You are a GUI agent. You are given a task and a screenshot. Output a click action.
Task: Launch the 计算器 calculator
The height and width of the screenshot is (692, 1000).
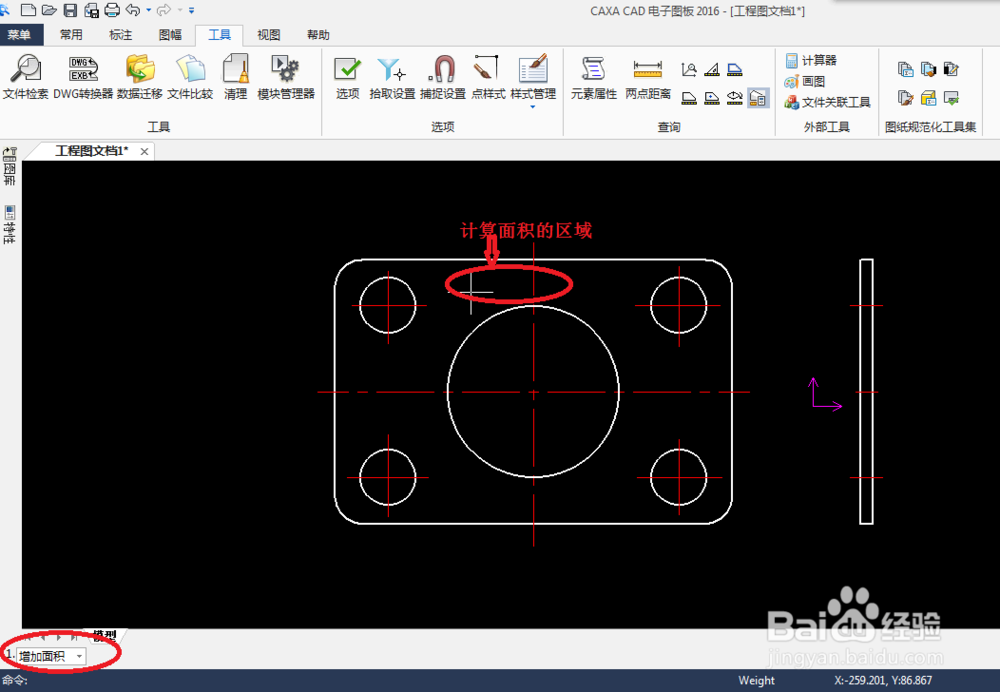pos(811,60)
